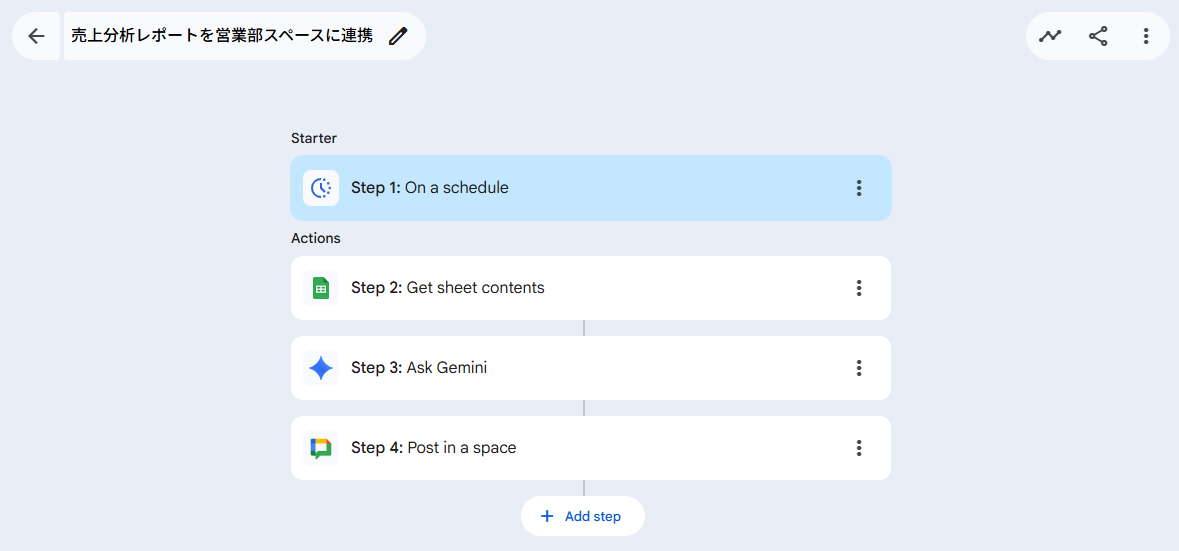This screenshot has height=551, width=1179.
Task: Click the pencil icon to rename flow
Action: (x=398, y=36)
